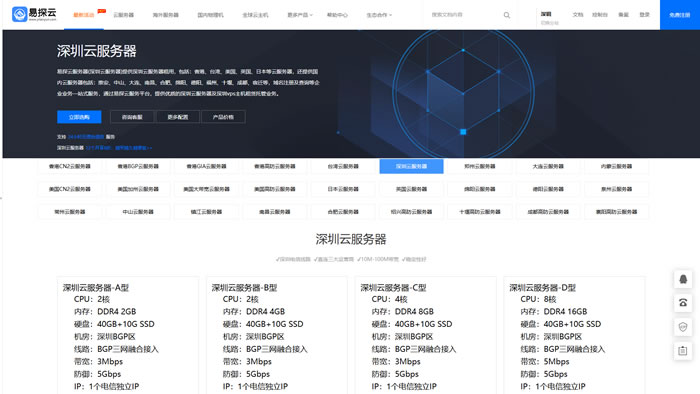Image resolution: width=700 pixels, height=394 pixels.
Task: Open the 备案 link in header
Action: pyautogui.click(x=623, y=15)
